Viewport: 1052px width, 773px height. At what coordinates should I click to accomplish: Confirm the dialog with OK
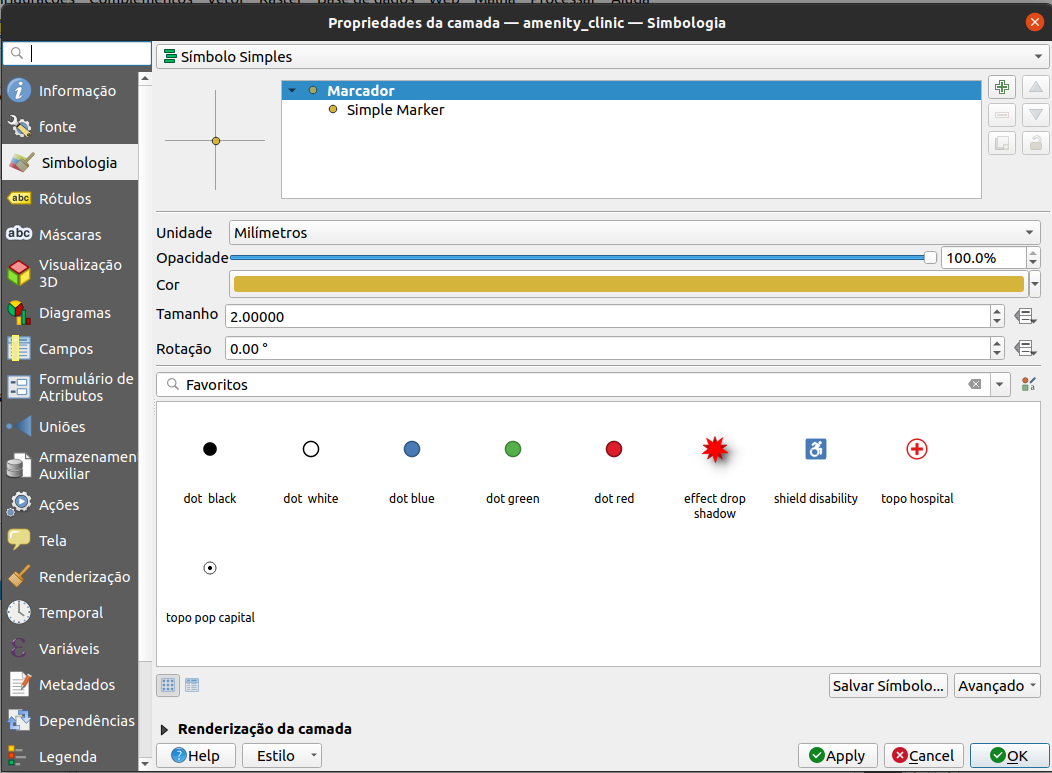click(1009, 756)
